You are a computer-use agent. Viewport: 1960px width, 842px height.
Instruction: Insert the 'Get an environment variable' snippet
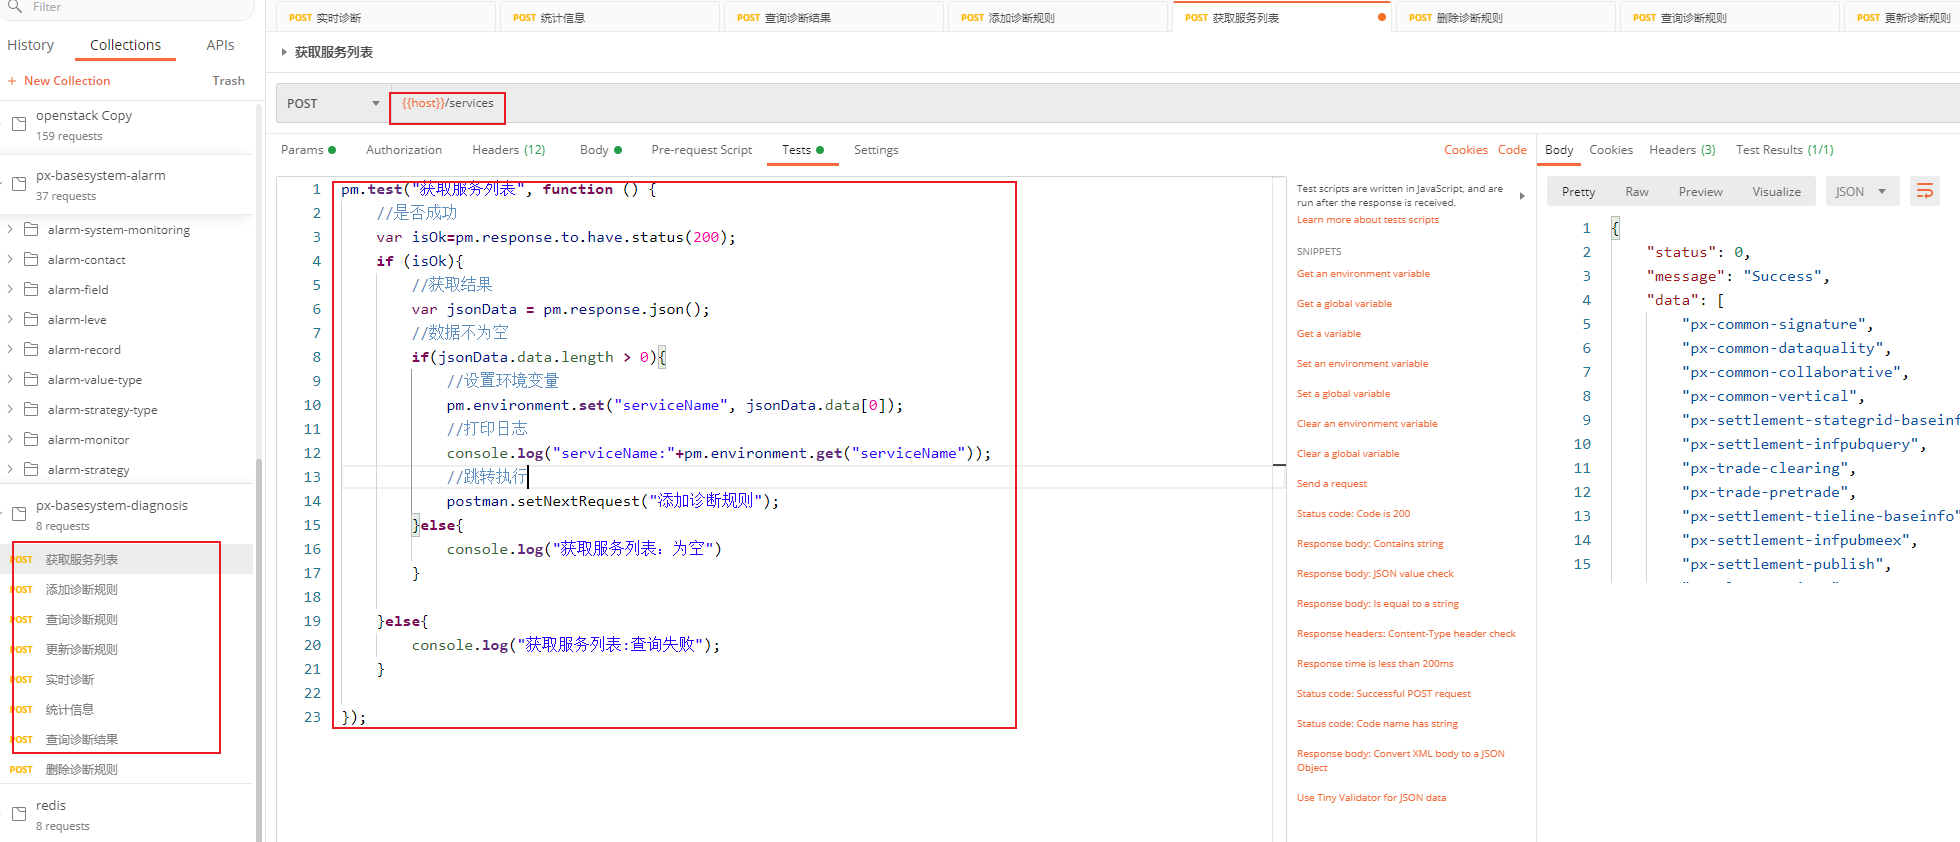(1363, 274)
